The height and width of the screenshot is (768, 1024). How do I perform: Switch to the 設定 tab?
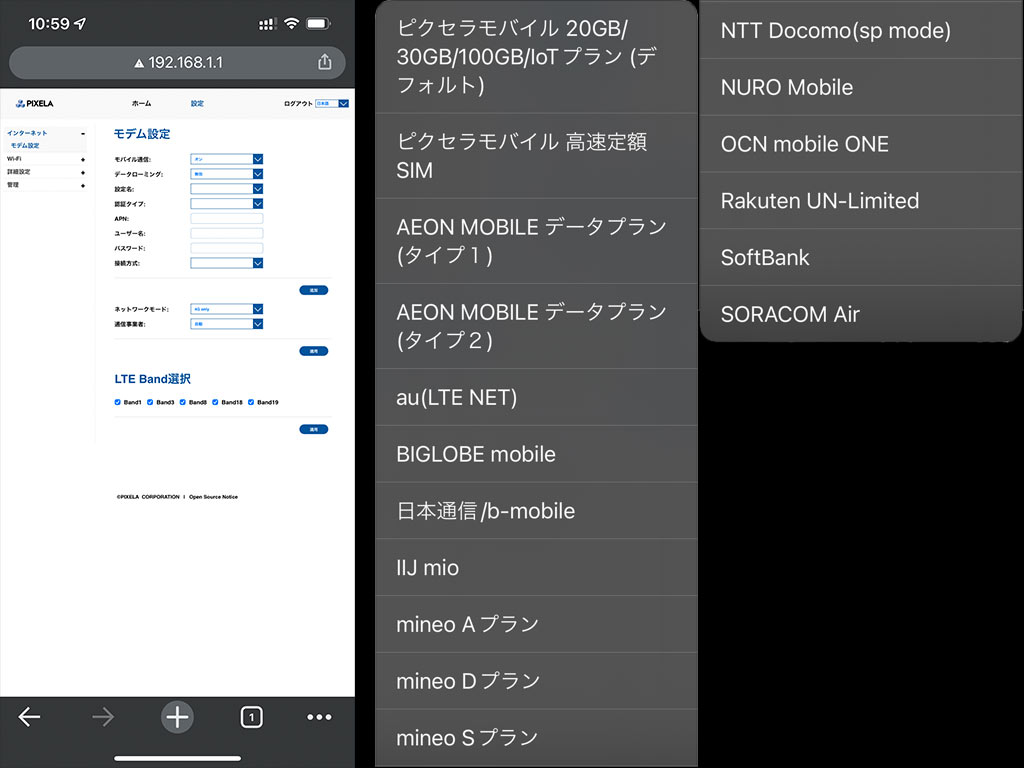click(x=197, y=103)
